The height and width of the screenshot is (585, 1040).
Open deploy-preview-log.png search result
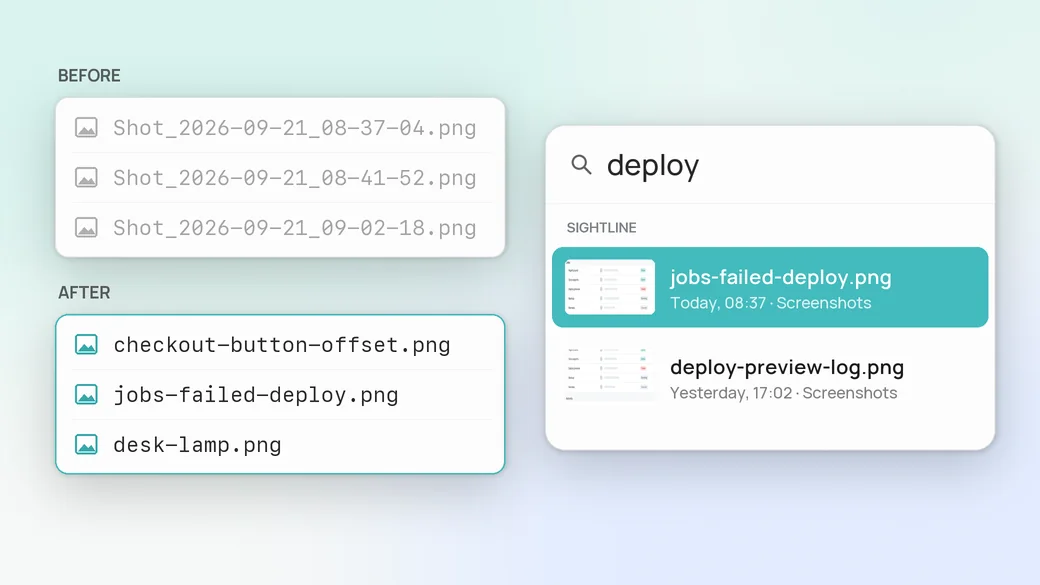(770, 377)
